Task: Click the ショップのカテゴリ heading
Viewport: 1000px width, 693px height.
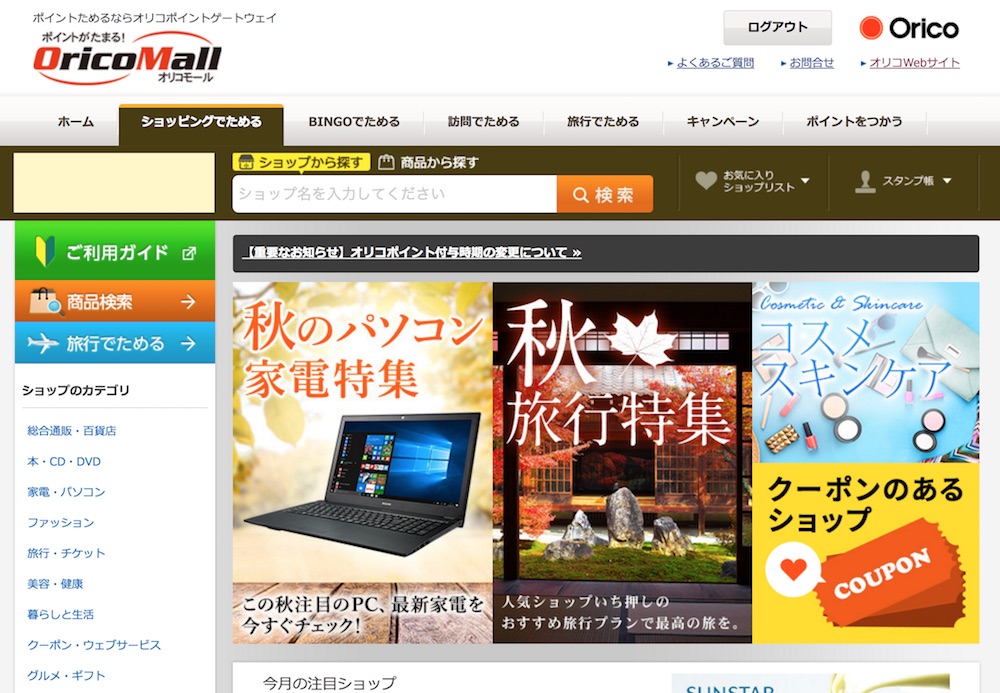Action: point(76,390)
